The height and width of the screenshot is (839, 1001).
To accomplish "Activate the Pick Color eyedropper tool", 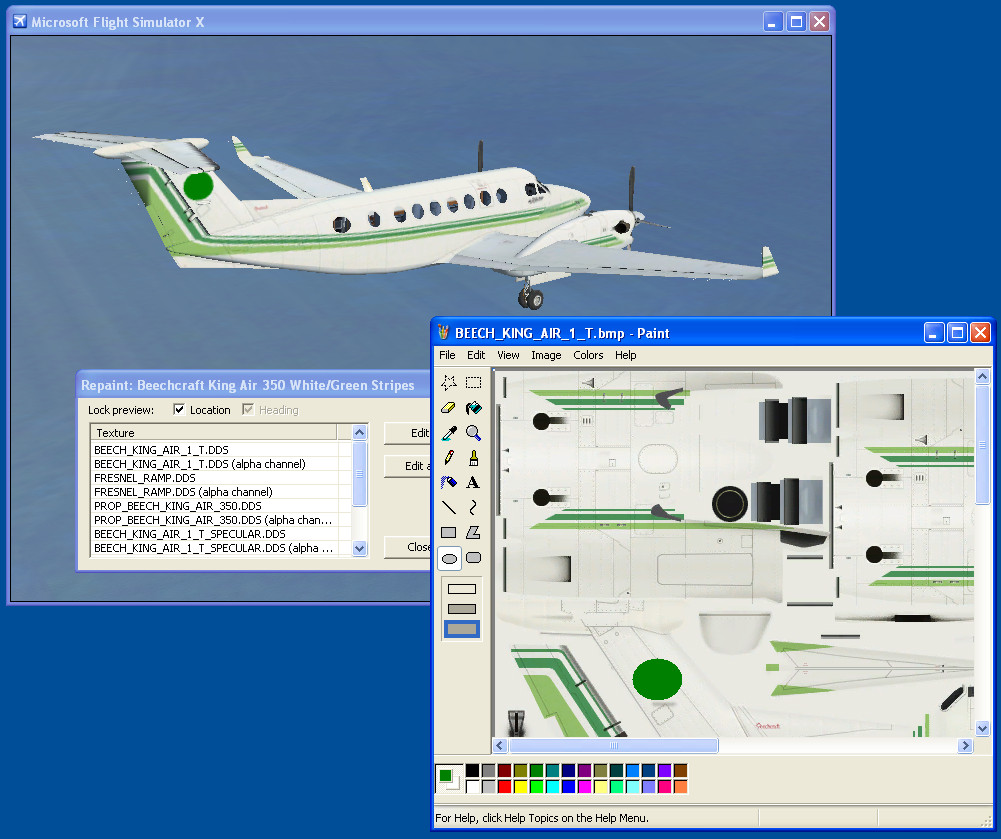I will tap(449, 432).
